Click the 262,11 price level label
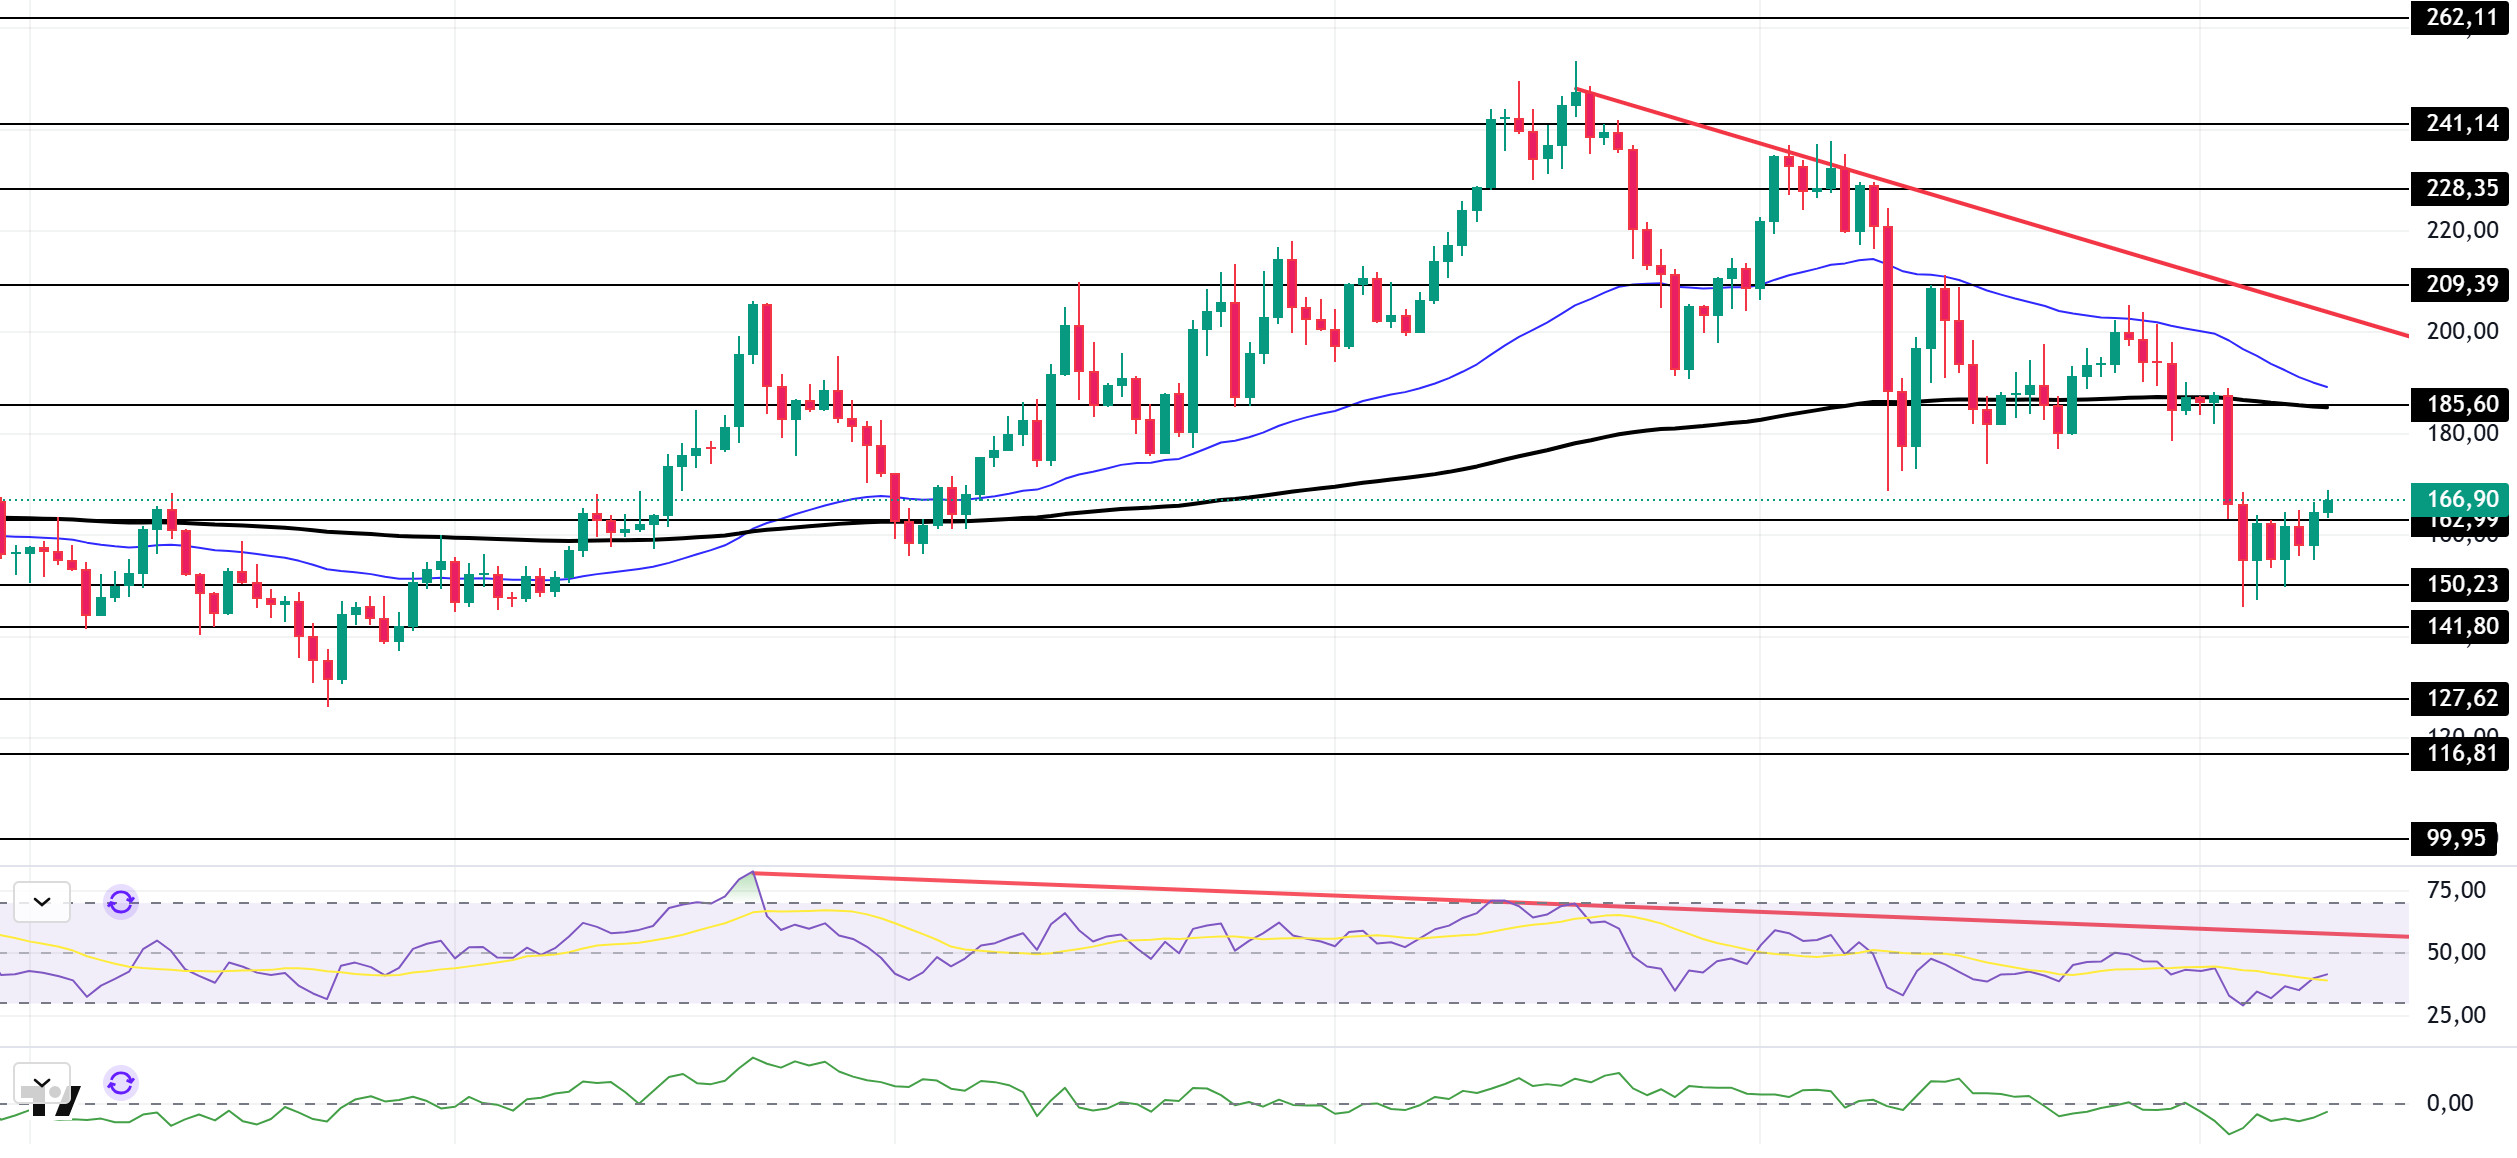2517x1158 pixels. pyautogui.click(x=2461, y=18)
